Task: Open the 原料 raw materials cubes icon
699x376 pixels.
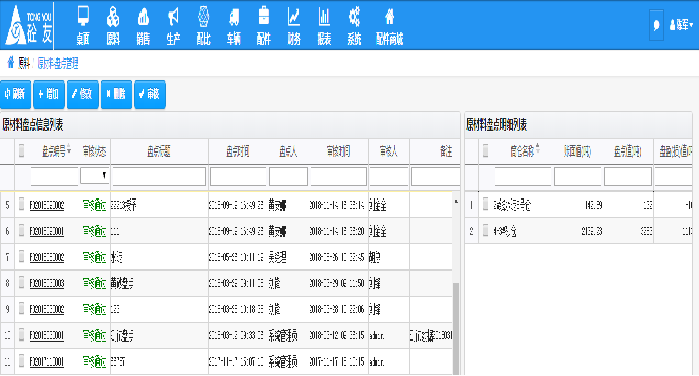Action: click(113, 17)
